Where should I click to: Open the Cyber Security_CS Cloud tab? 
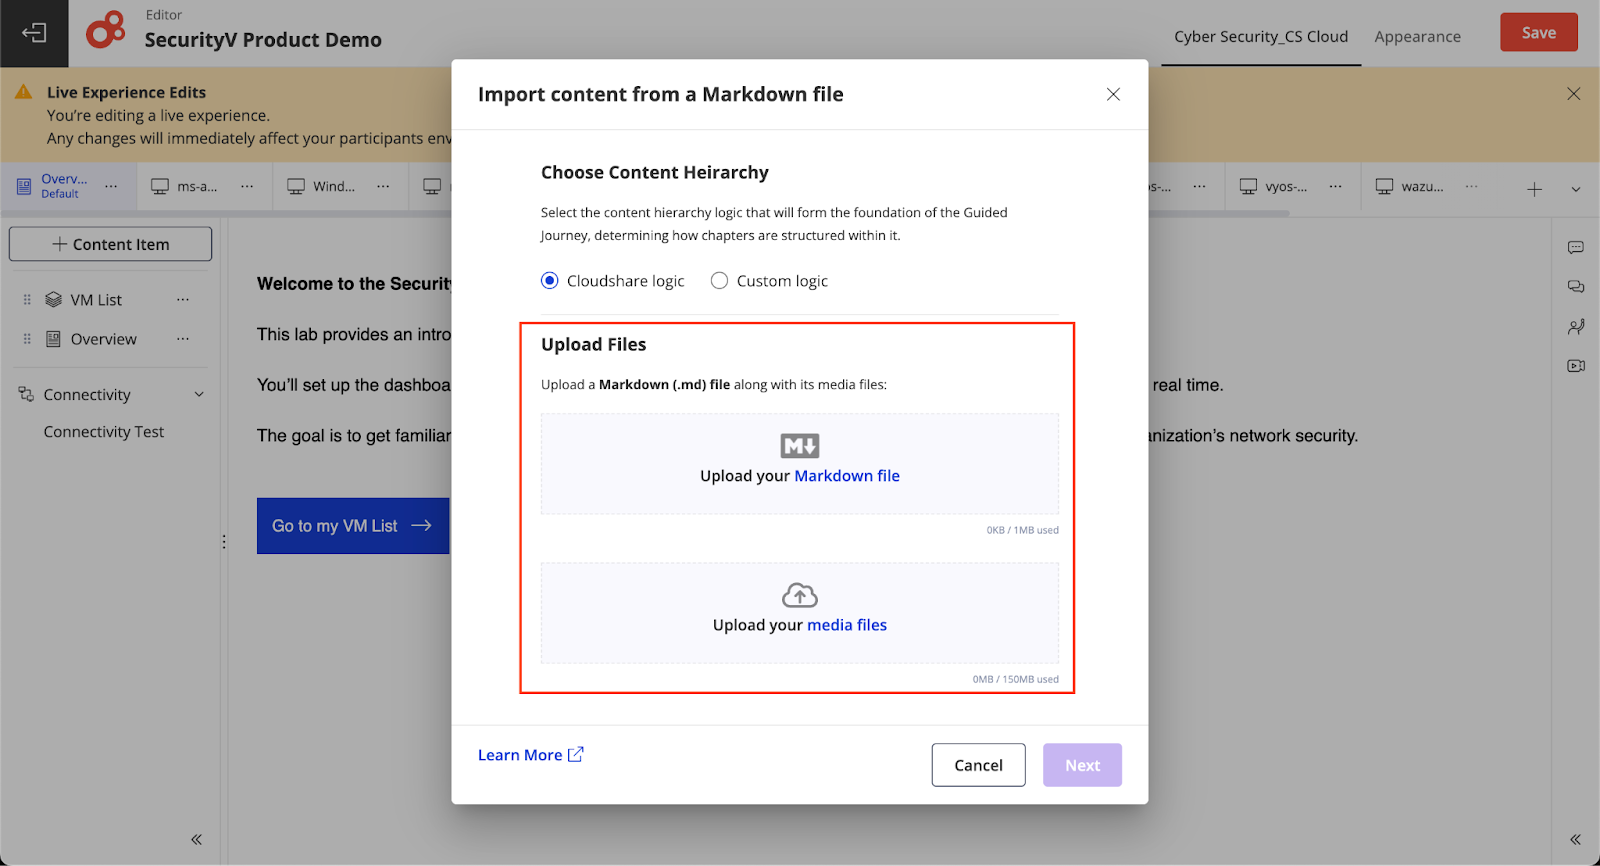coord(1261,37)
